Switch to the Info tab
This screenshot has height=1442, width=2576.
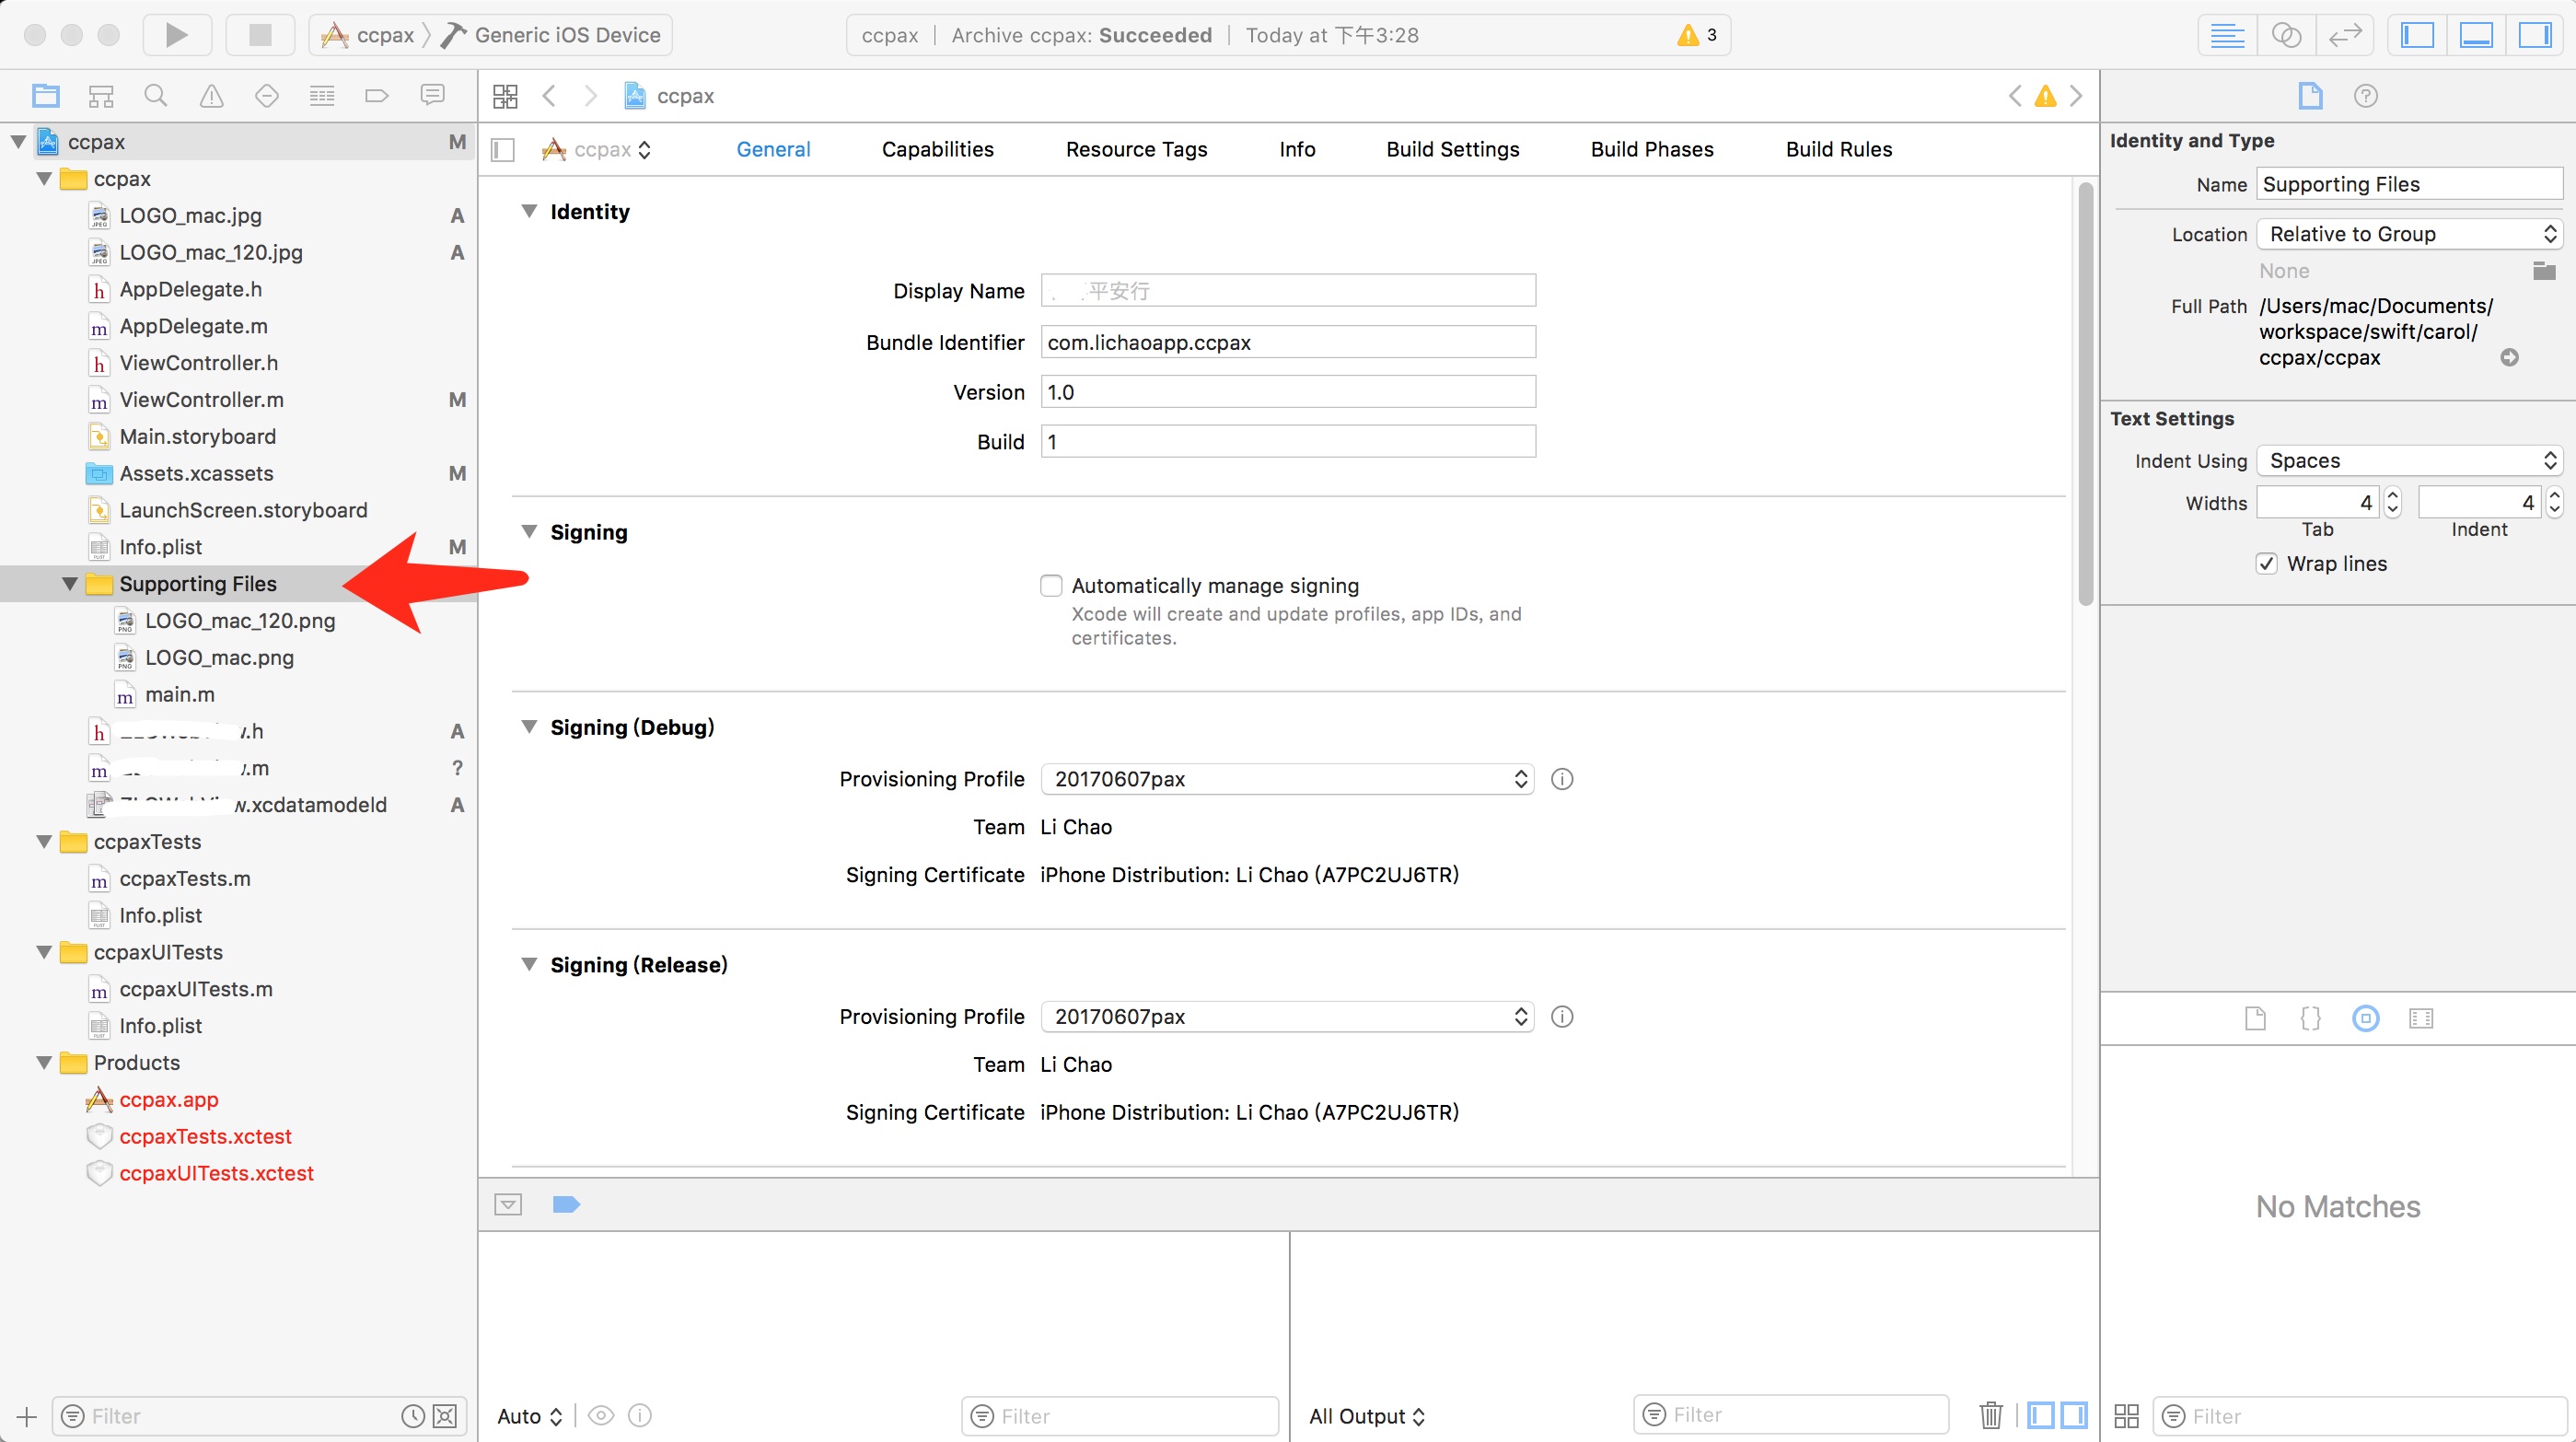[1297, 150]
